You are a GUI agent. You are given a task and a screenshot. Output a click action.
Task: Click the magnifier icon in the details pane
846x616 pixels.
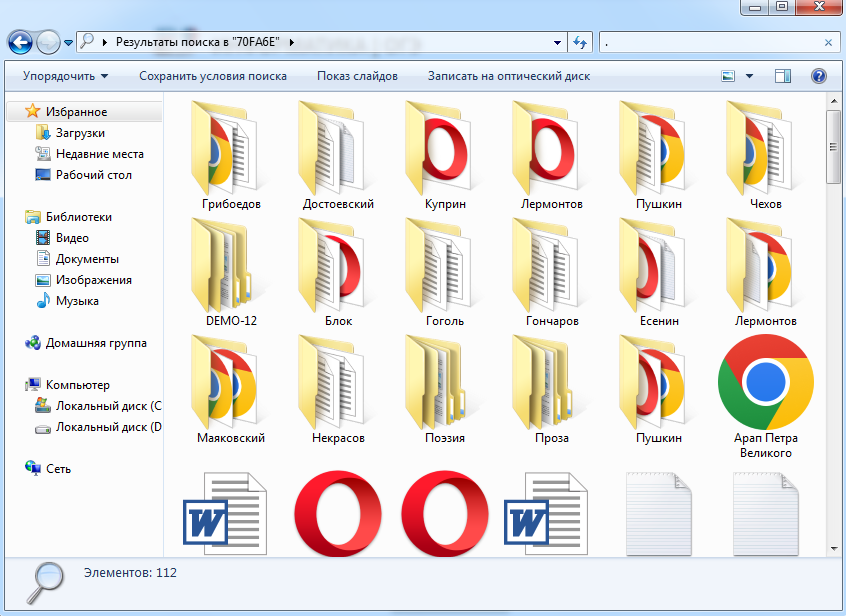(45, 583)
